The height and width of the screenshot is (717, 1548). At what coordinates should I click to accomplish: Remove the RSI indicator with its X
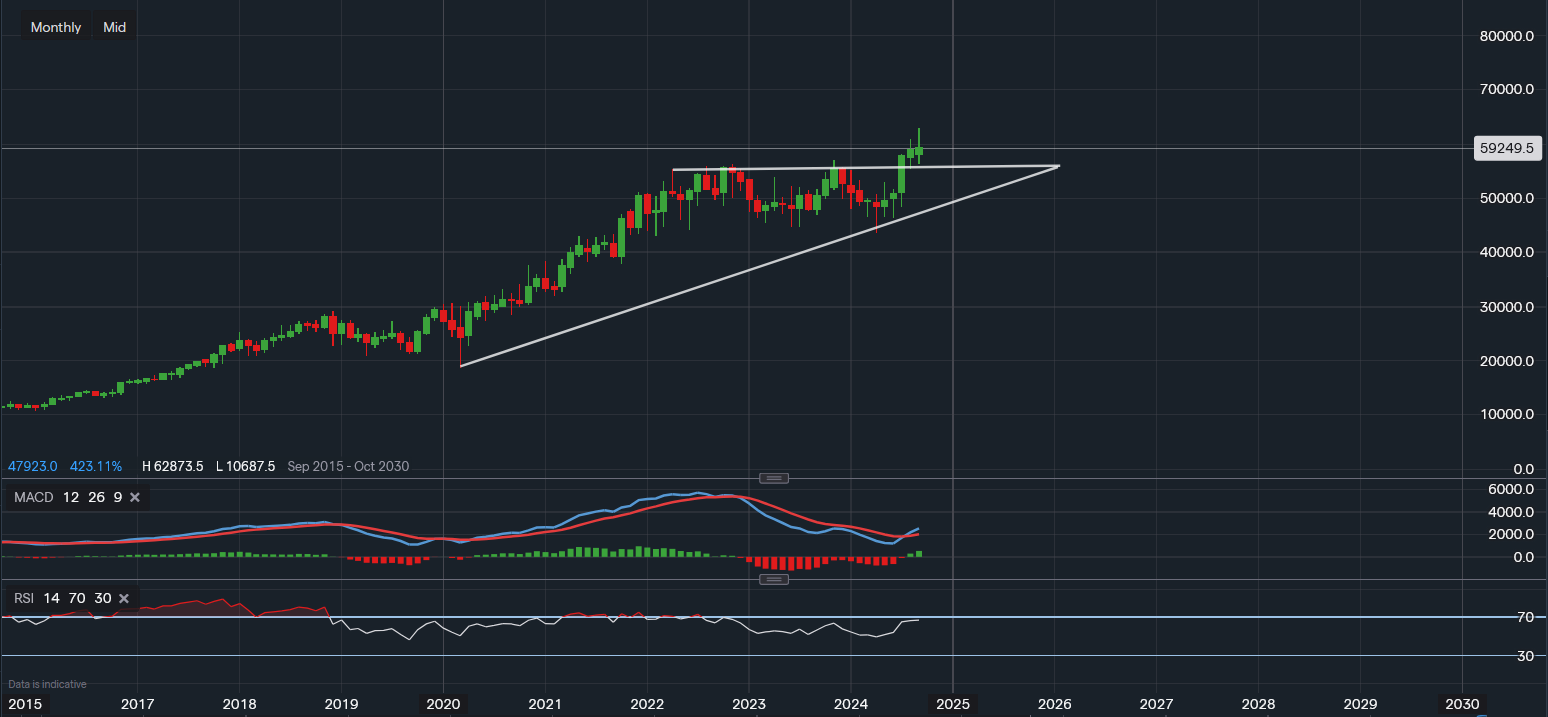tap(124, 598)
